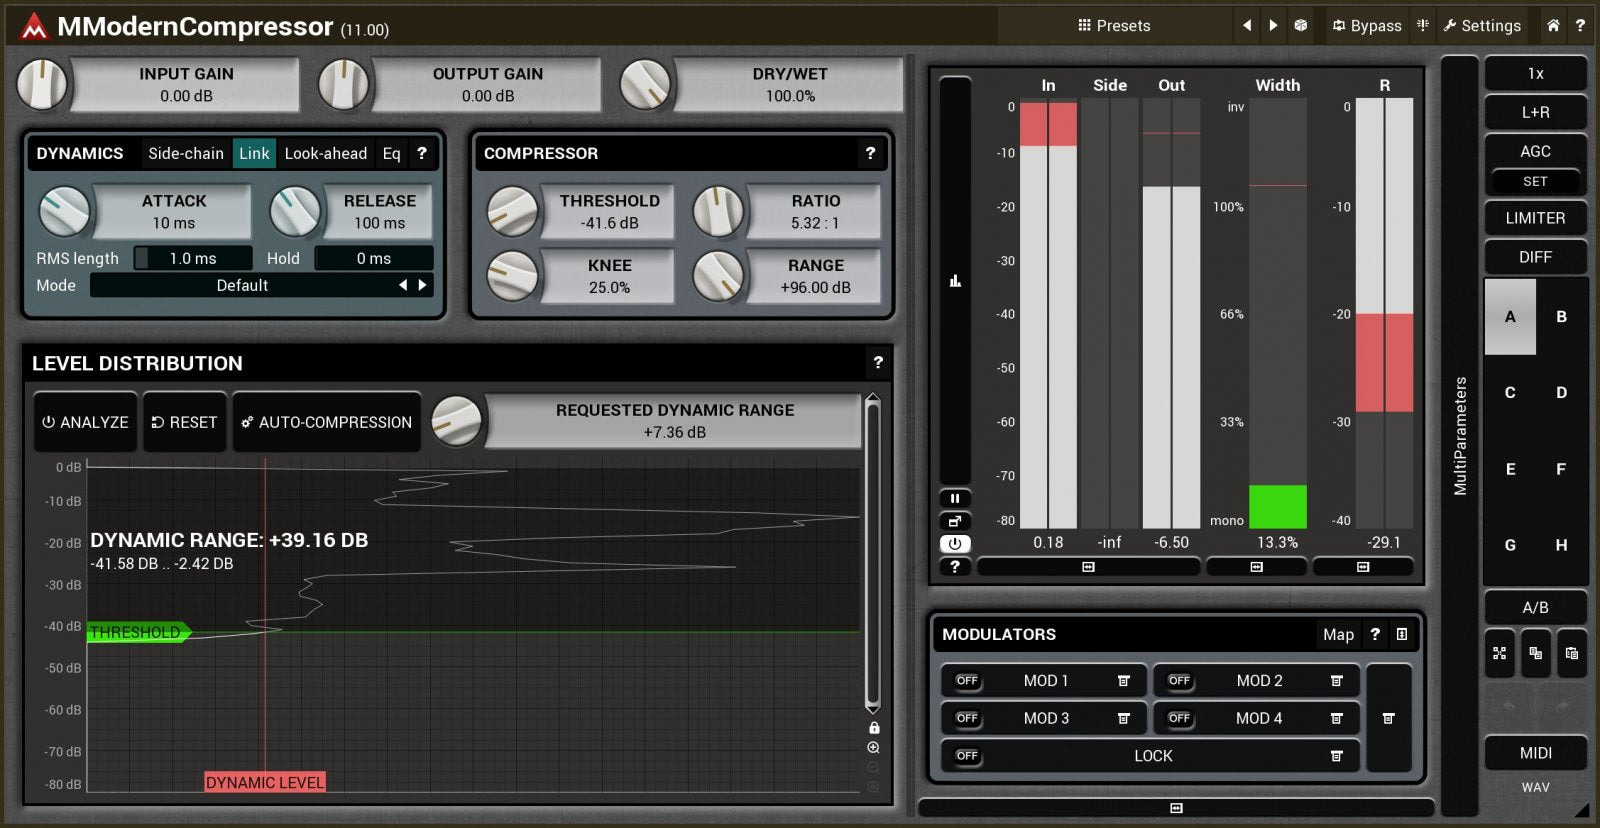Click the random preset dice icon
1600x828 pixels.
(1301, 26)
